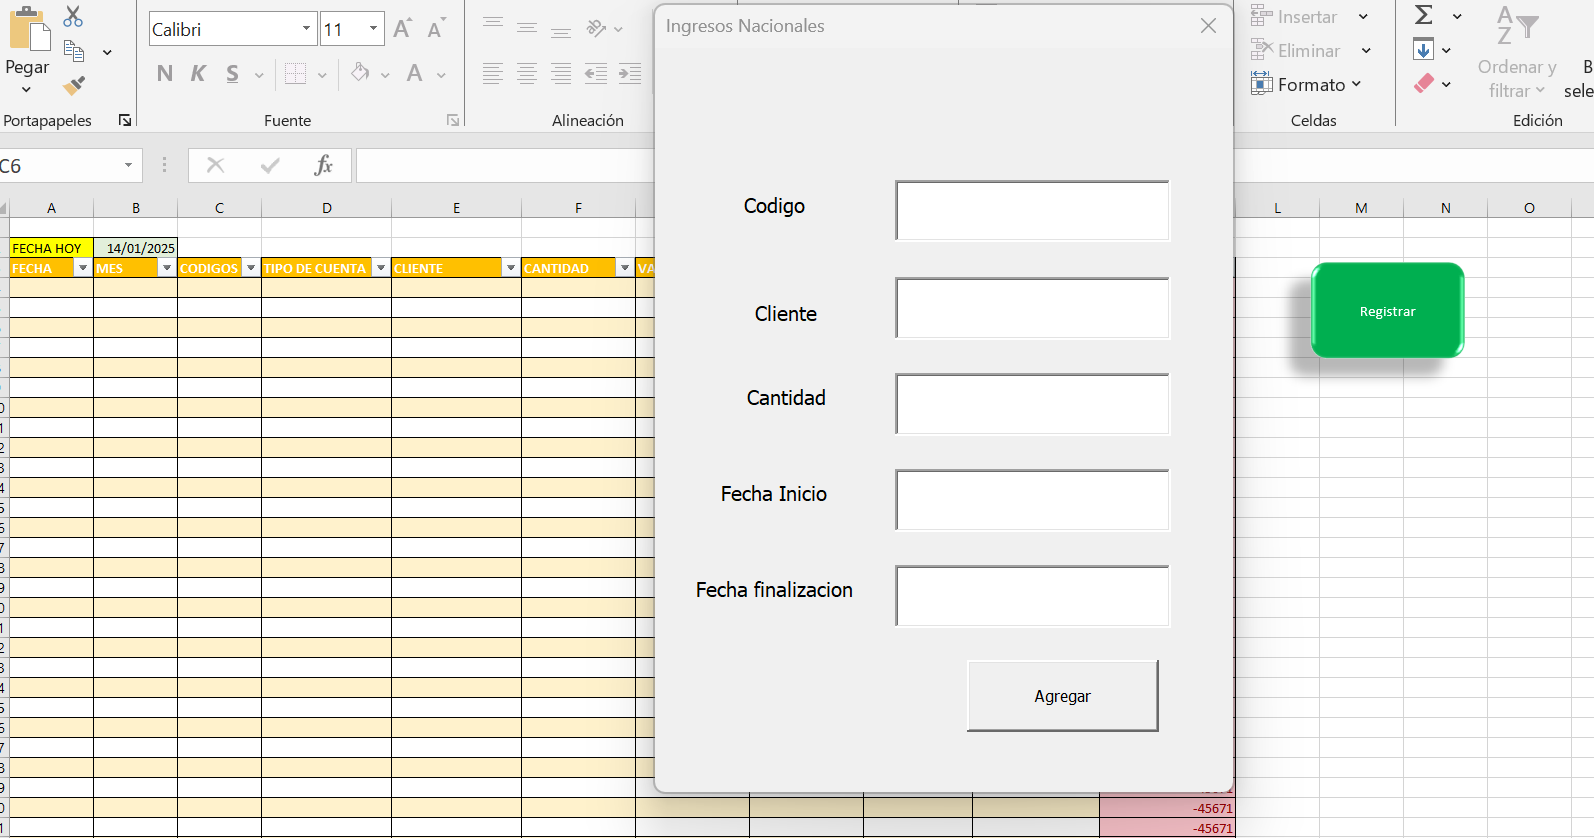Toggle Bold formatting (N)
The image size is (1594, 838).
click(165, 73)
